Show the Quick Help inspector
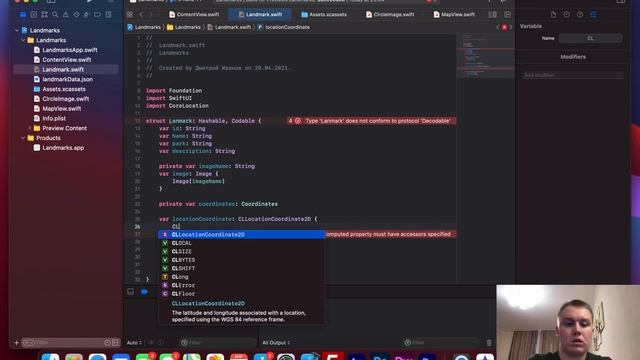The width and height of the screenshot is (640, 360). coord(580,14)
